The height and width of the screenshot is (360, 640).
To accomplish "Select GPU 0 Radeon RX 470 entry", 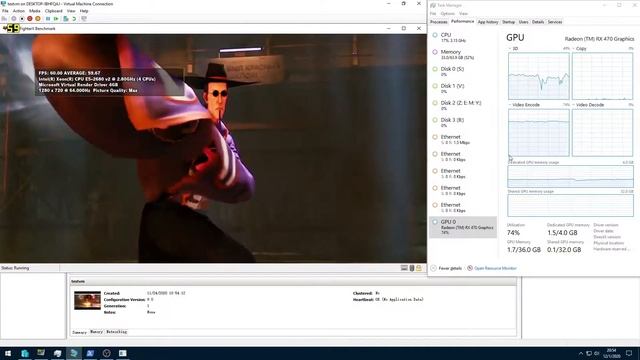I will pos(463,227).
